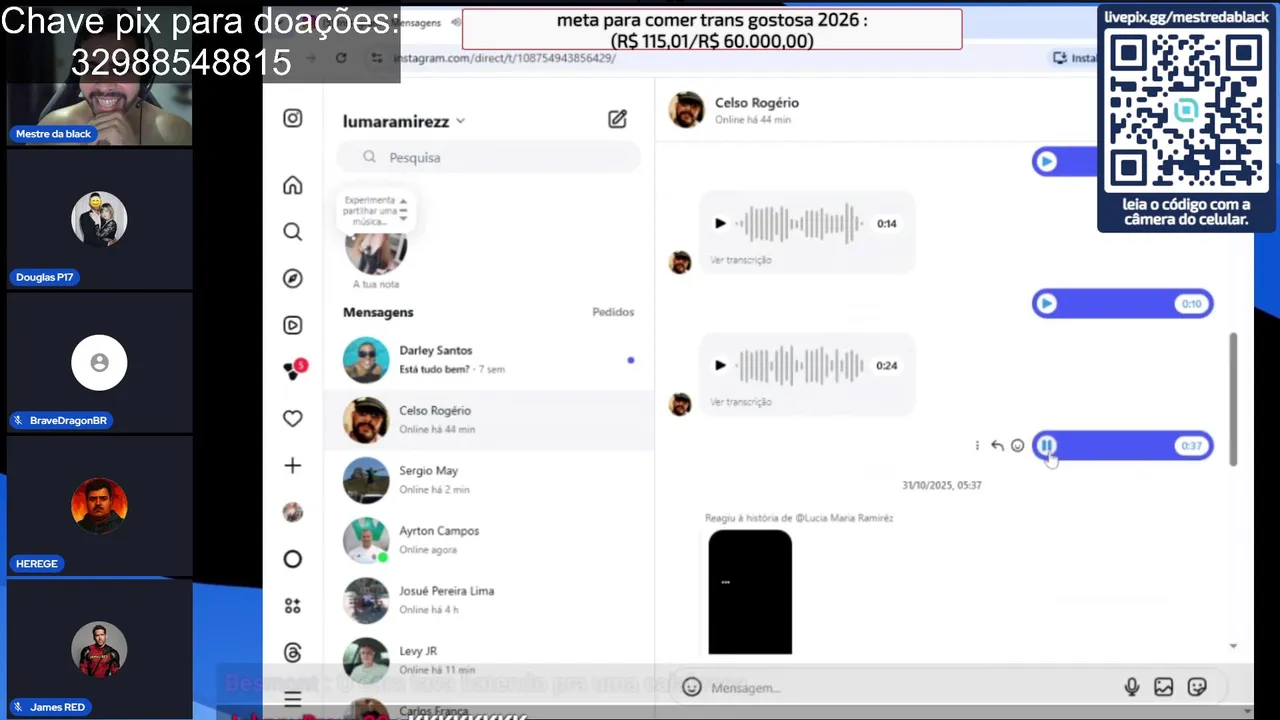This screenshot has width=1280, height=720.
Task: Click Douglas P17 participant tile
Action: click(99, 220)
